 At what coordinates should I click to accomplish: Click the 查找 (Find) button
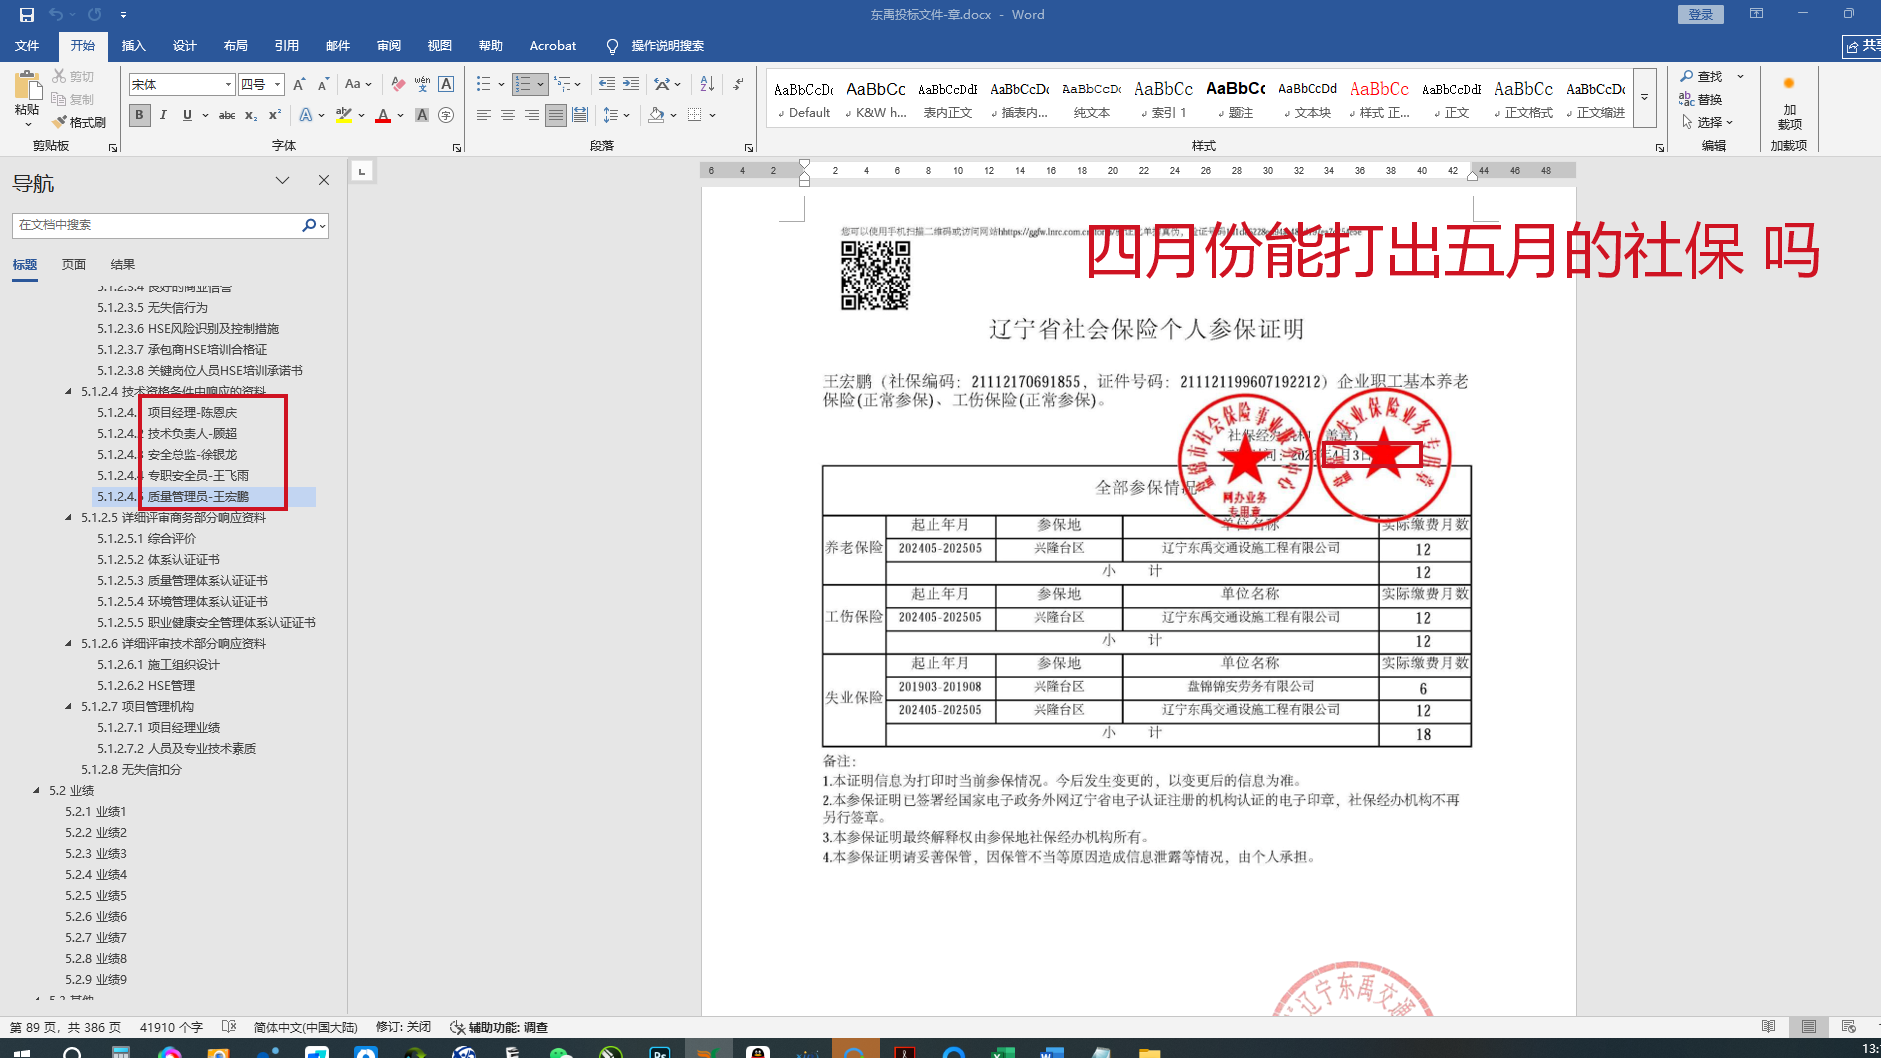(1702, 76)
